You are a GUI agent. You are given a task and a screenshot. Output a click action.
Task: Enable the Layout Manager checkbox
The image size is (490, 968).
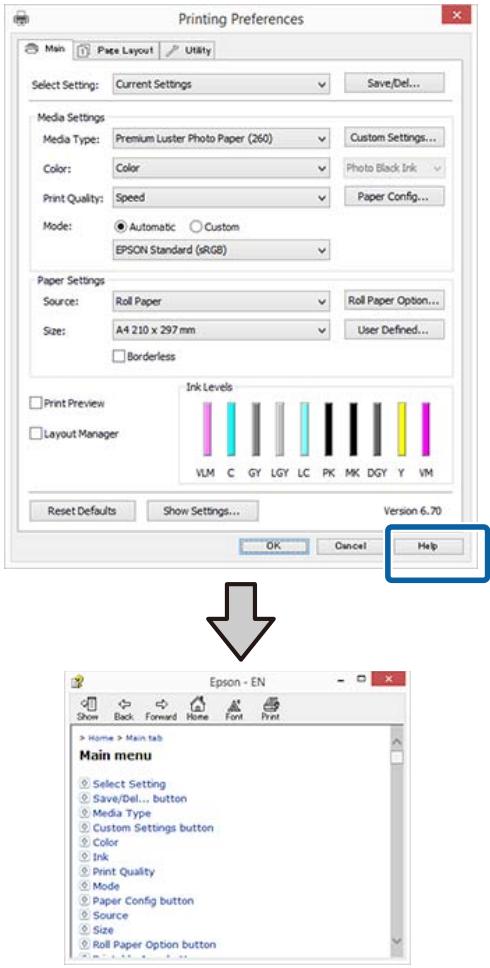(36, 434)
